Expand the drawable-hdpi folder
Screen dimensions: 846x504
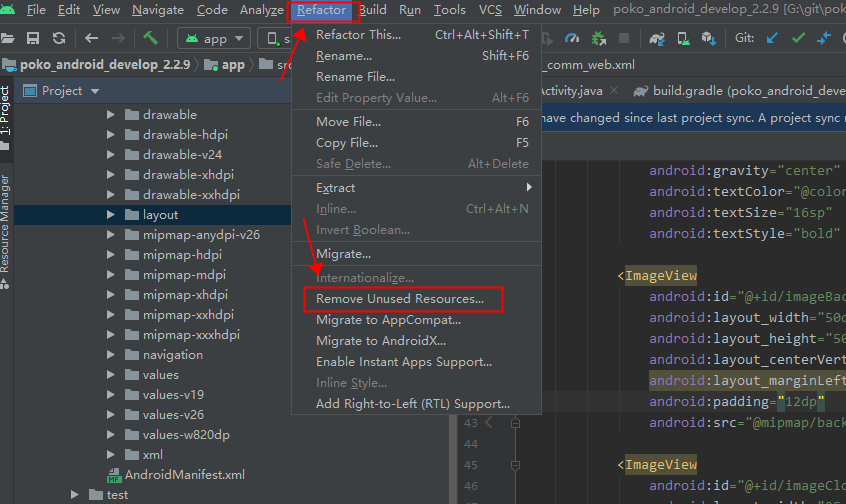click(x=111, y=134)
